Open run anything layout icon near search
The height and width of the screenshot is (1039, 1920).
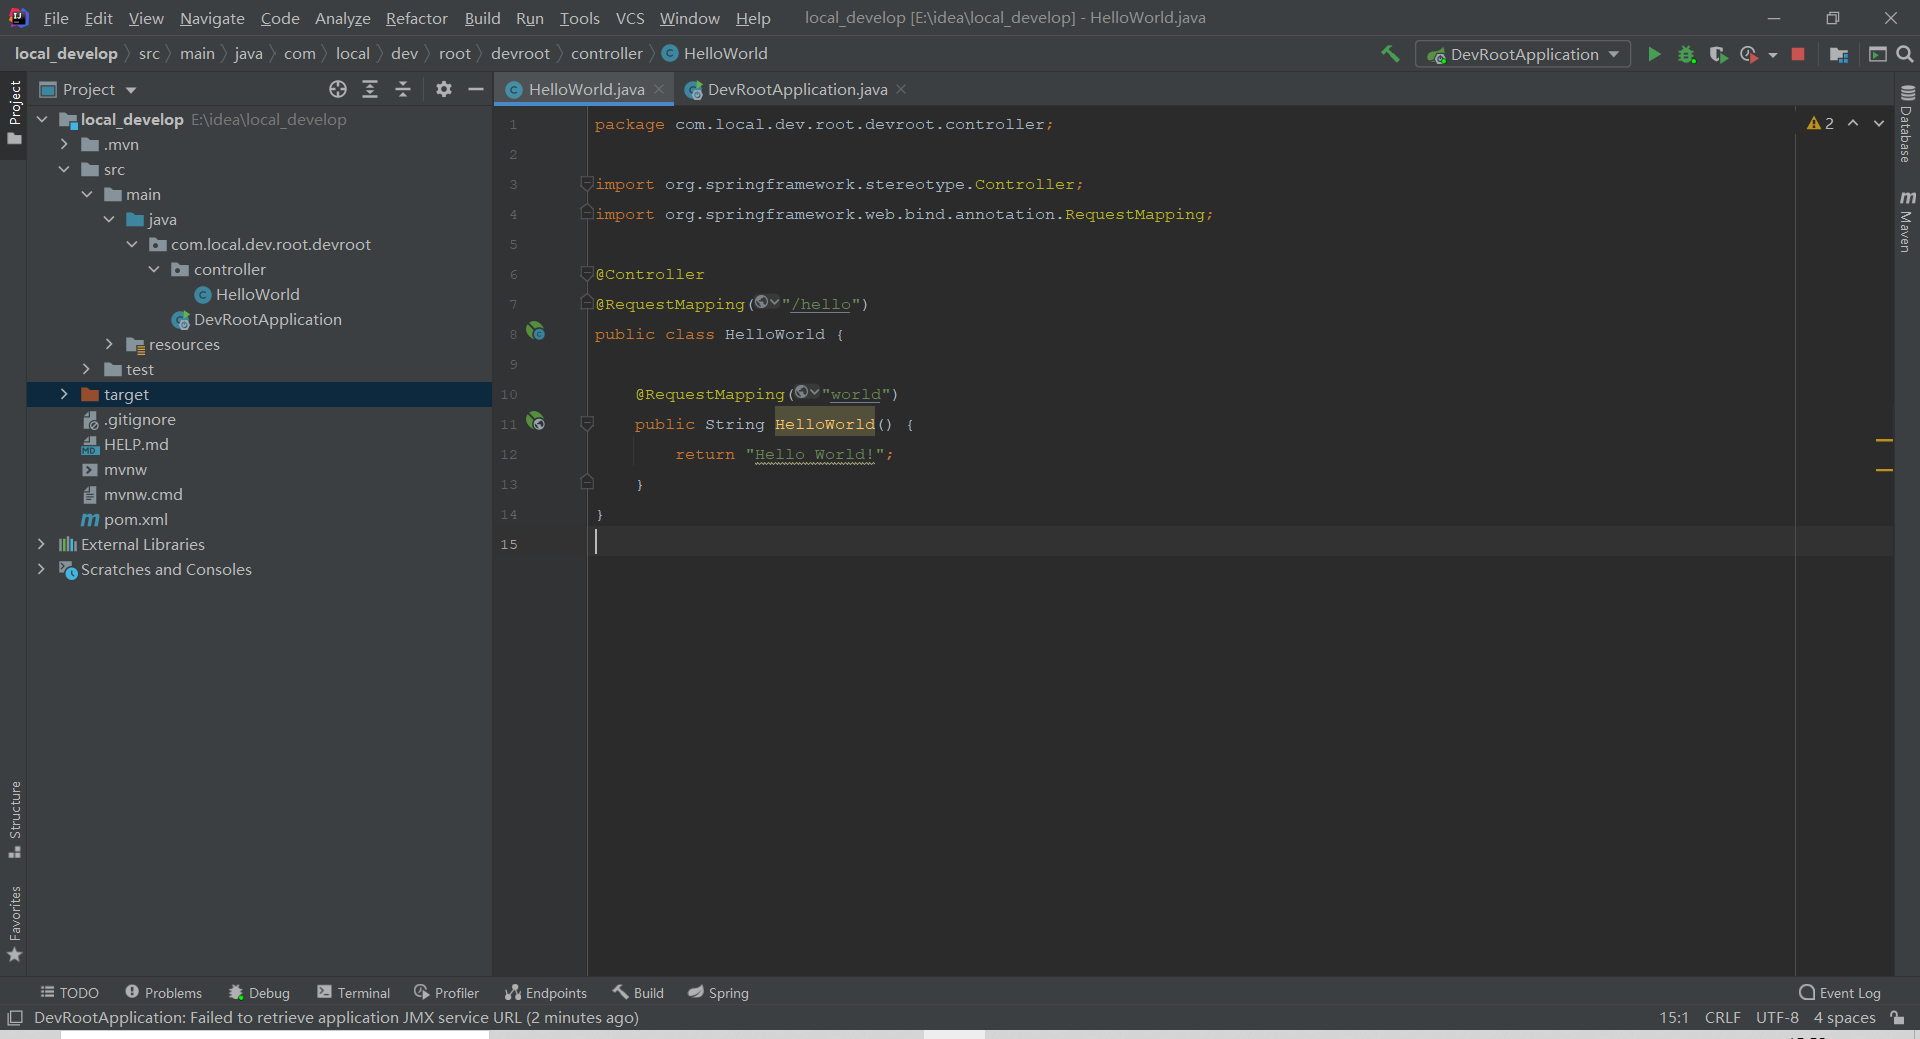(x=1878, y=54)
